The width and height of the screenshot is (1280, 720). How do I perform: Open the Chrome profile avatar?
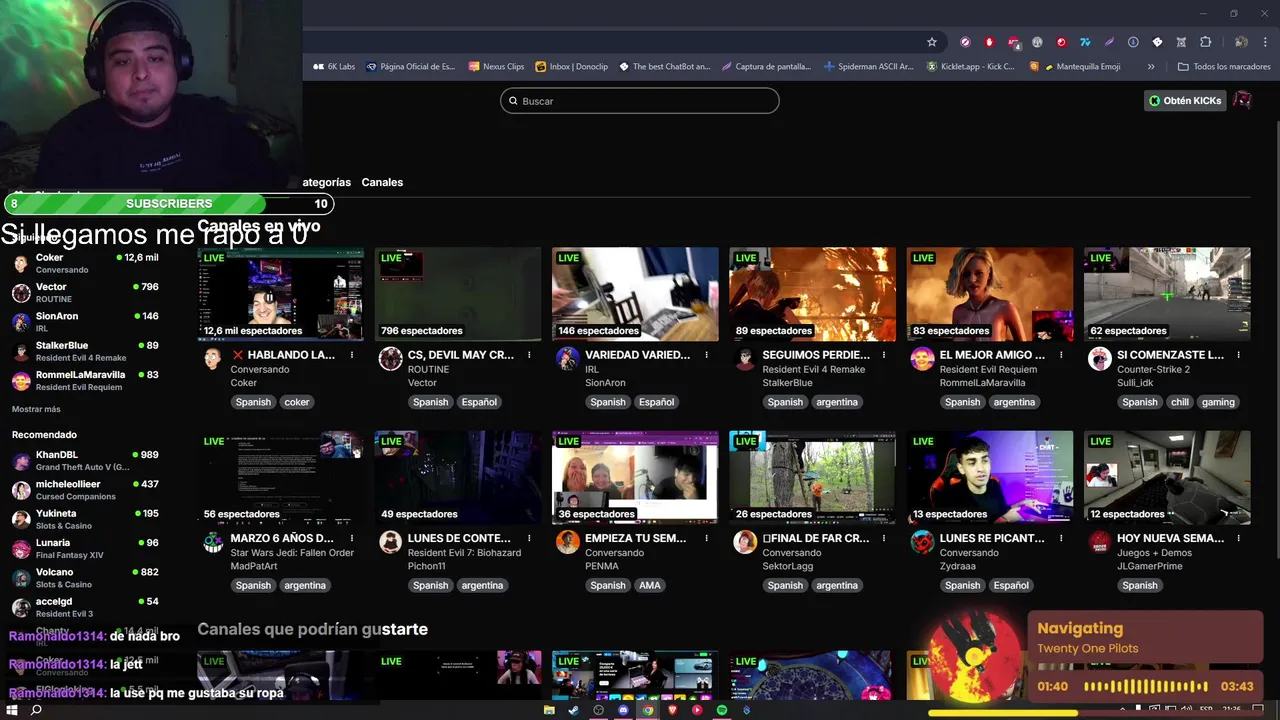(x=1241, y=42)
